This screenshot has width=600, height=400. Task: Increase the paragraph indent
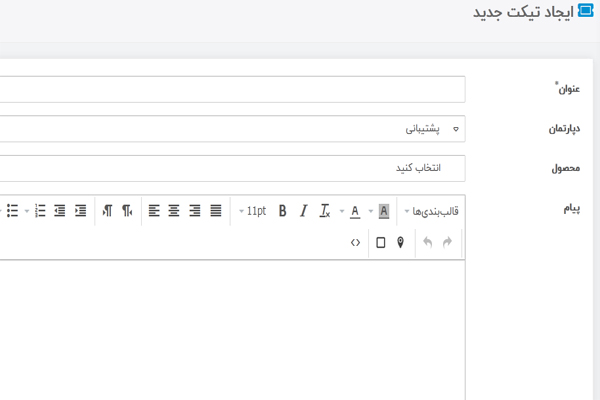80,211
